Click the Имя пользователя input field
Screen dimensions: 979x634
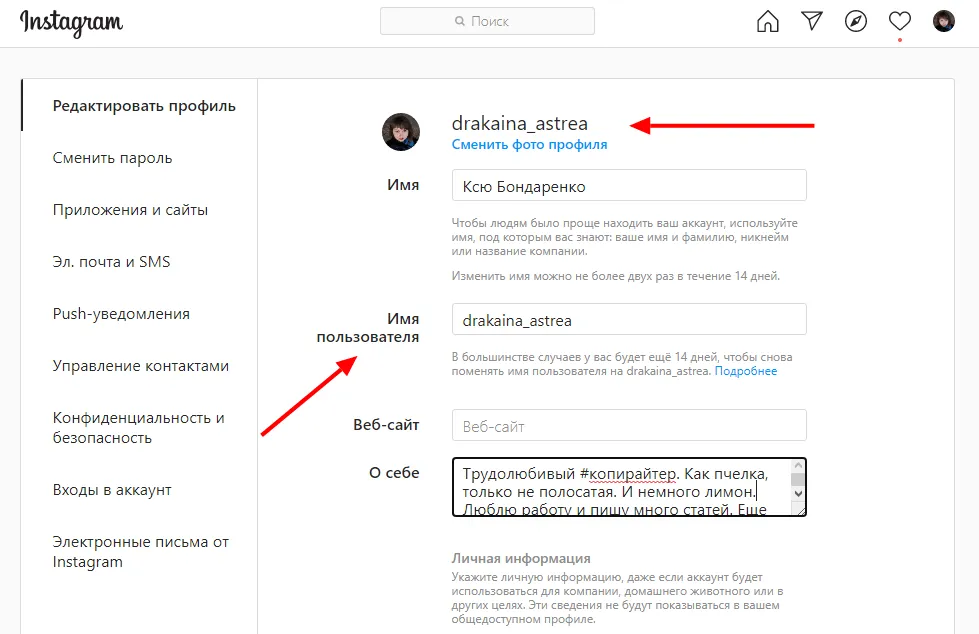point(629,319)
